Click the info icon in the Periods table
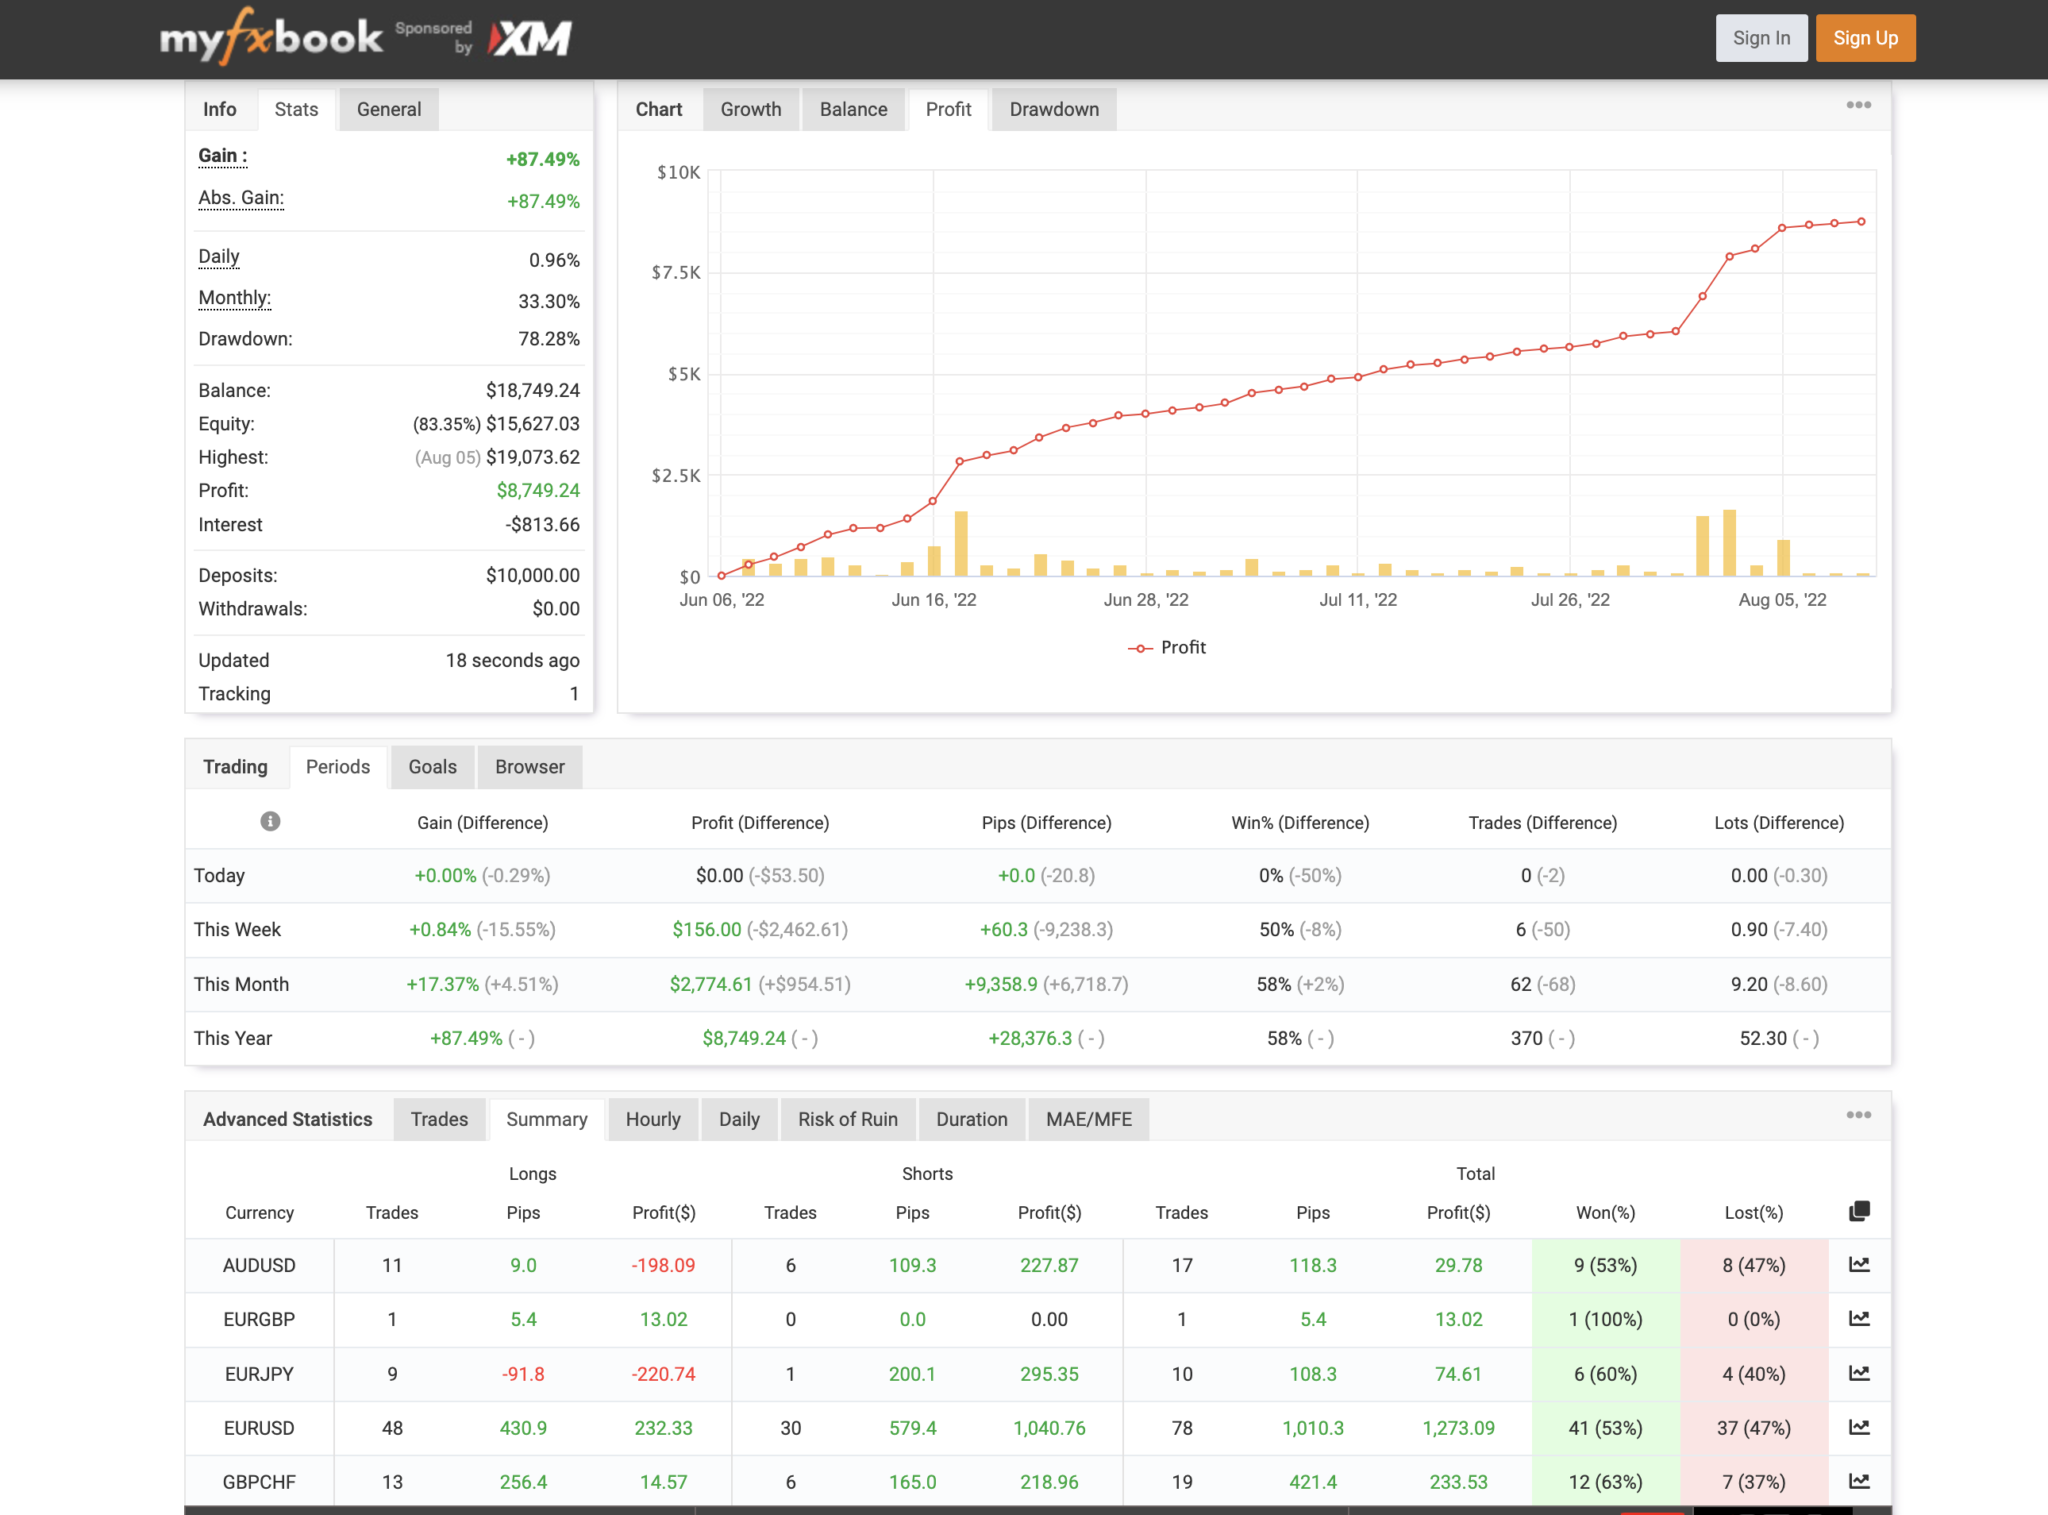The height and width of the screenshot is (1515, 2048). [x=268, y=821]
